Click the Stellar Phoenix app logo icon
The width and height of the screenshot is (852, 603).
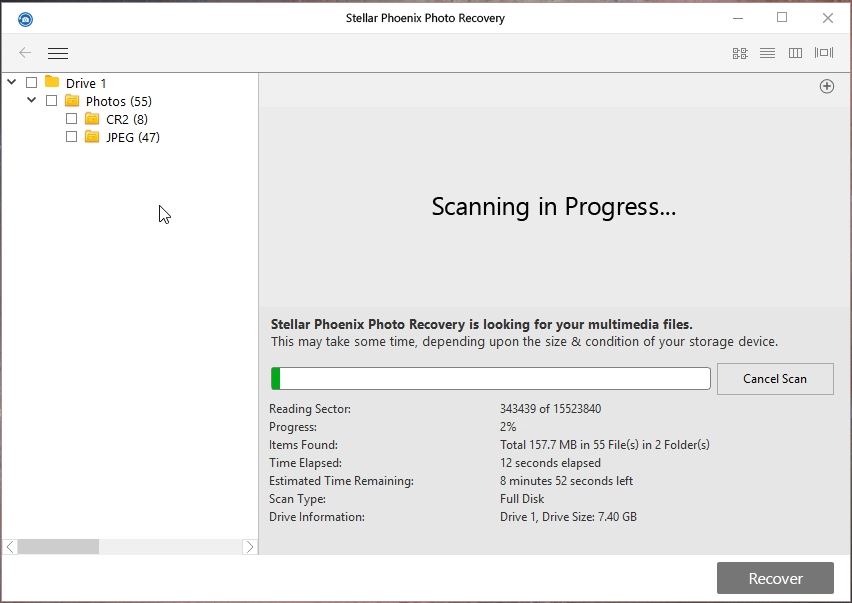[25, 19]
